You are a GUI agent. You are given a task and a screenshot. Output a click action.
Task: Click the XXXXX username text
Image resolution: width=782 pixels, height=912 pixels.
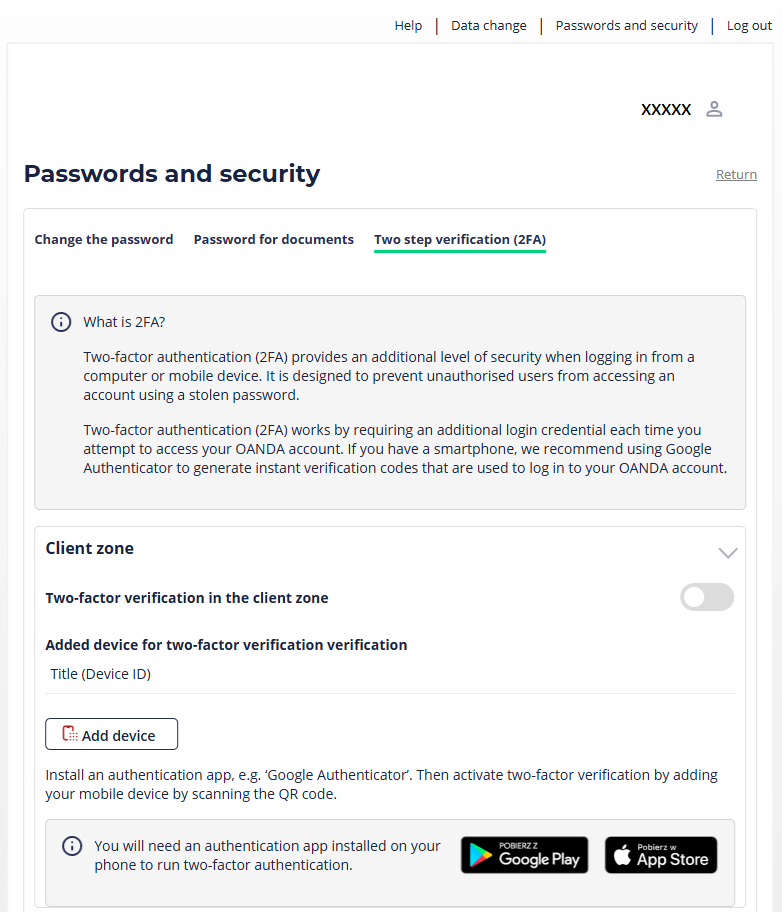(x=666, y=109)
